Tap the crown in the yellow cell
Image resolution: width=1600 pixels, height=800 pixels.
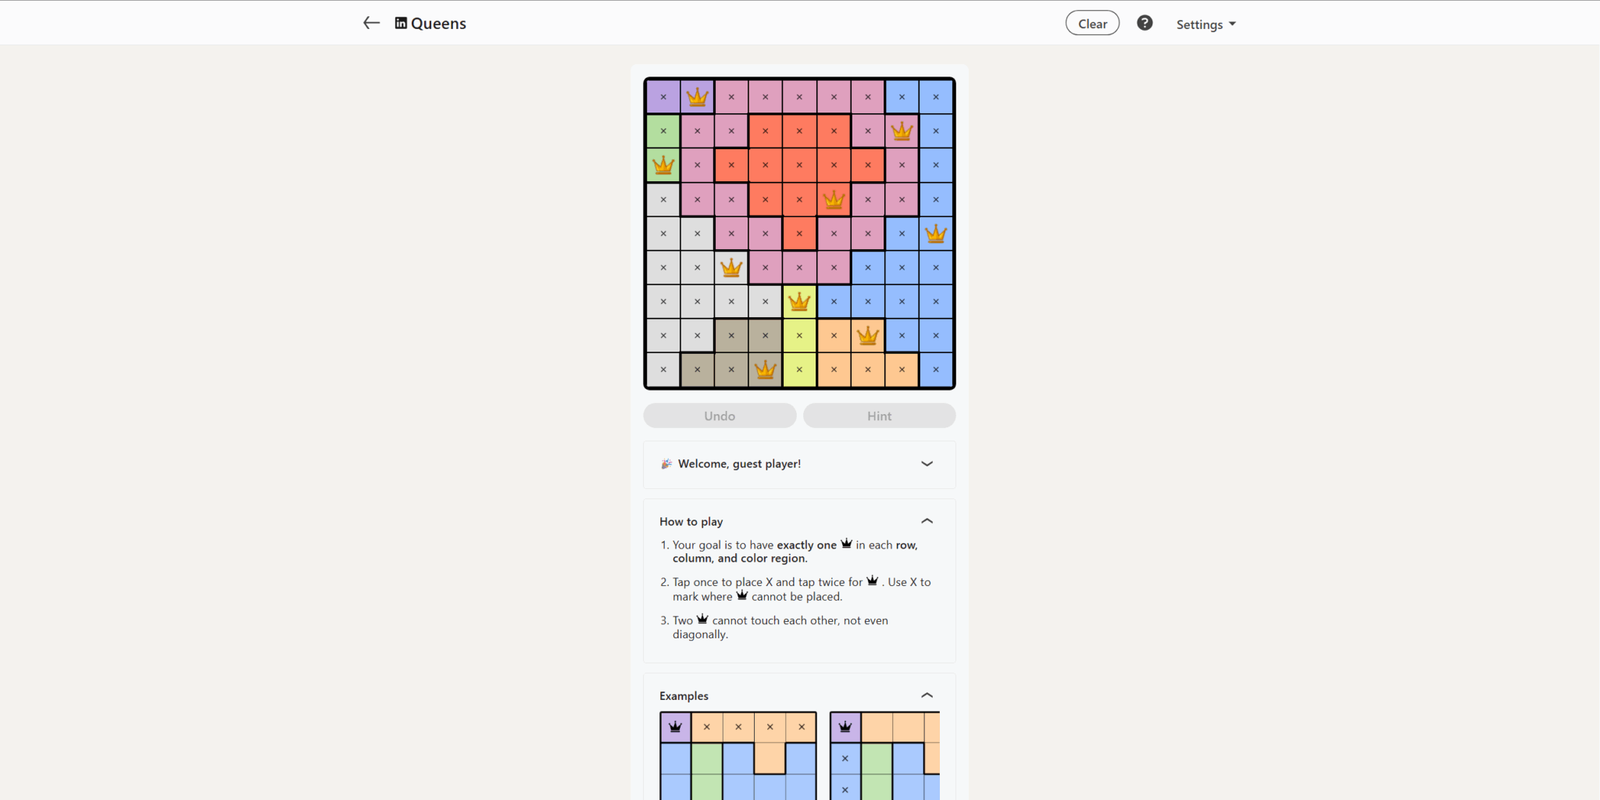click(799, 300)
